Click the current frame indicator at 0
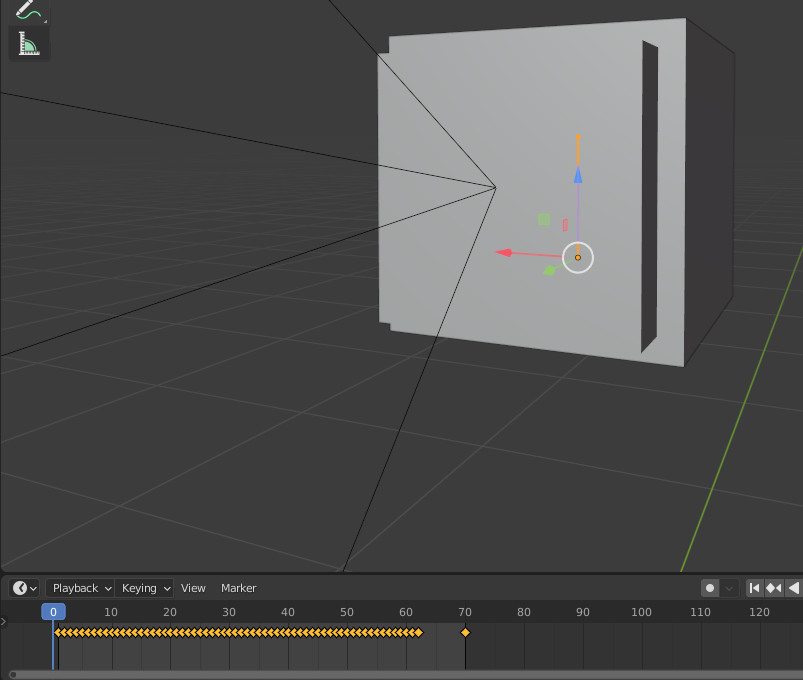This screenshot has height=680, width=803. click(x=53, y=612)
